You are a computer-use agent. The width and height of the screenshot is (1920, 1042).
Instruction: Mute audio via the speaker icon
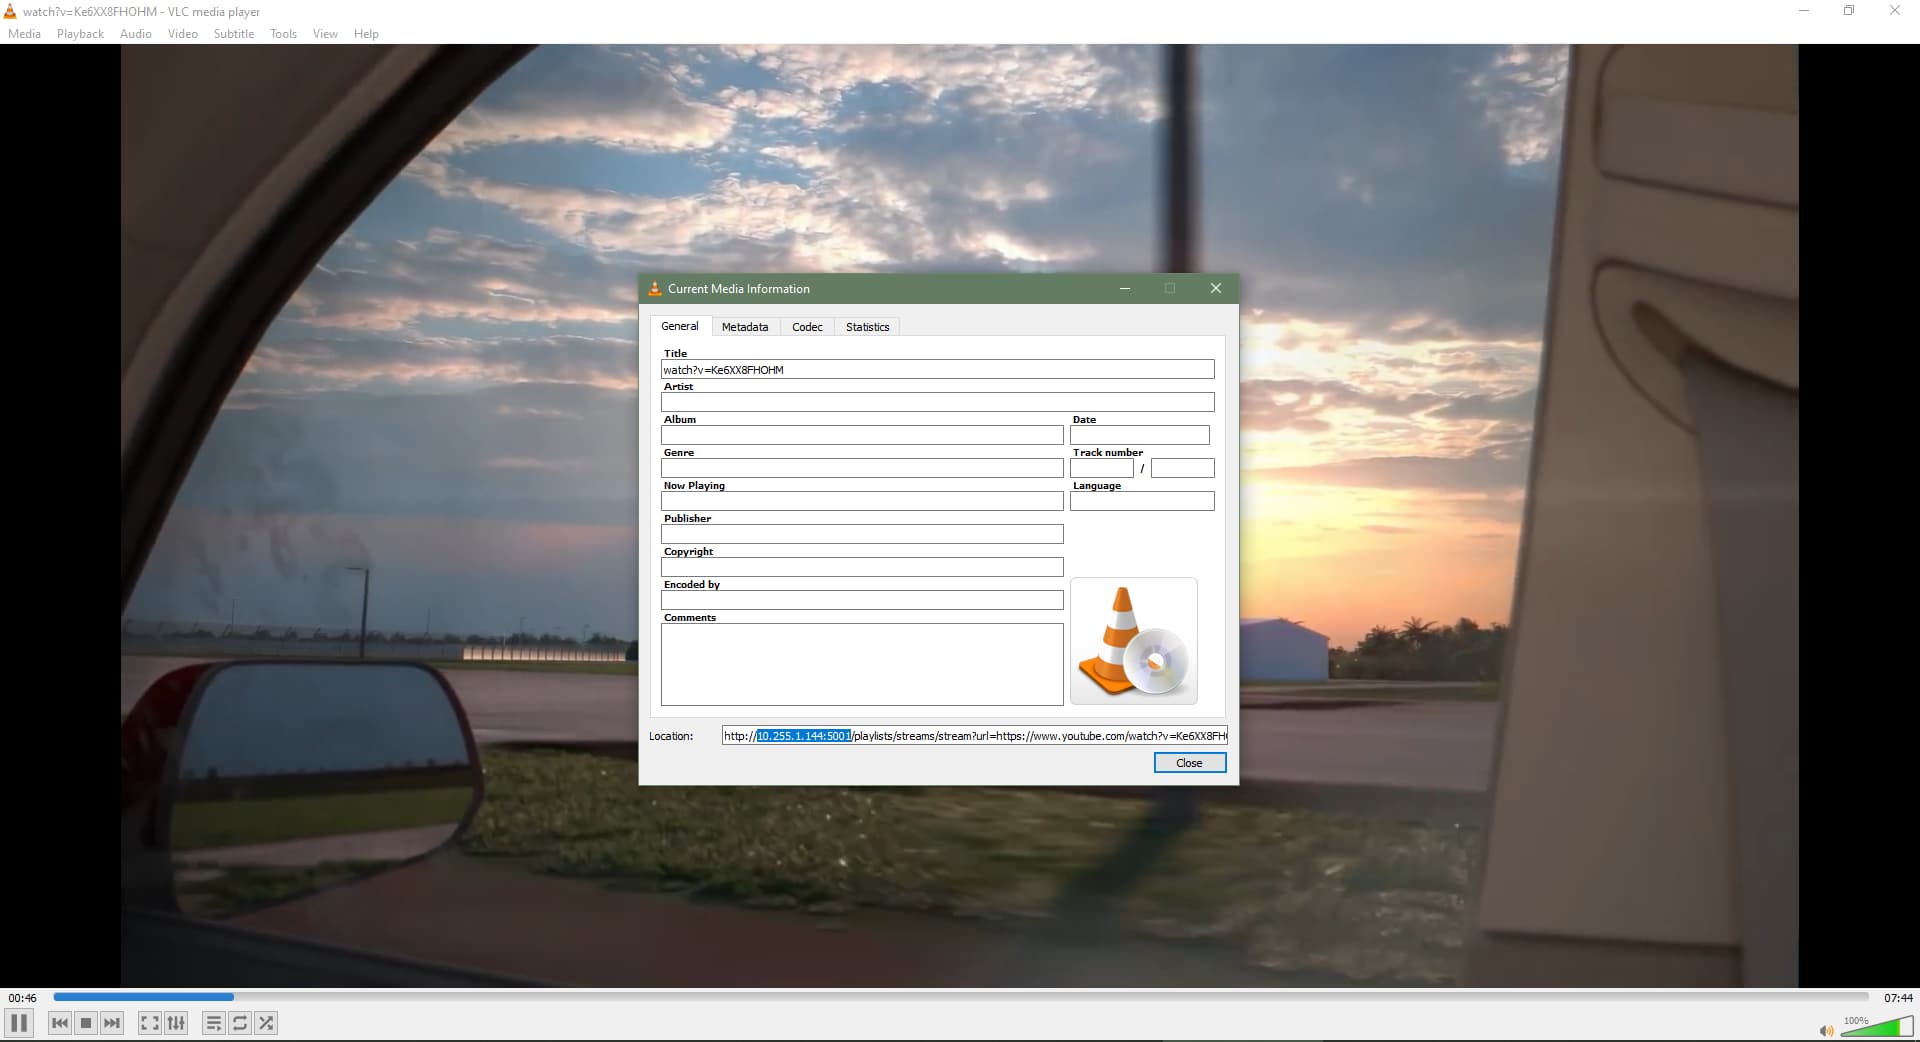[1826, 1030]
